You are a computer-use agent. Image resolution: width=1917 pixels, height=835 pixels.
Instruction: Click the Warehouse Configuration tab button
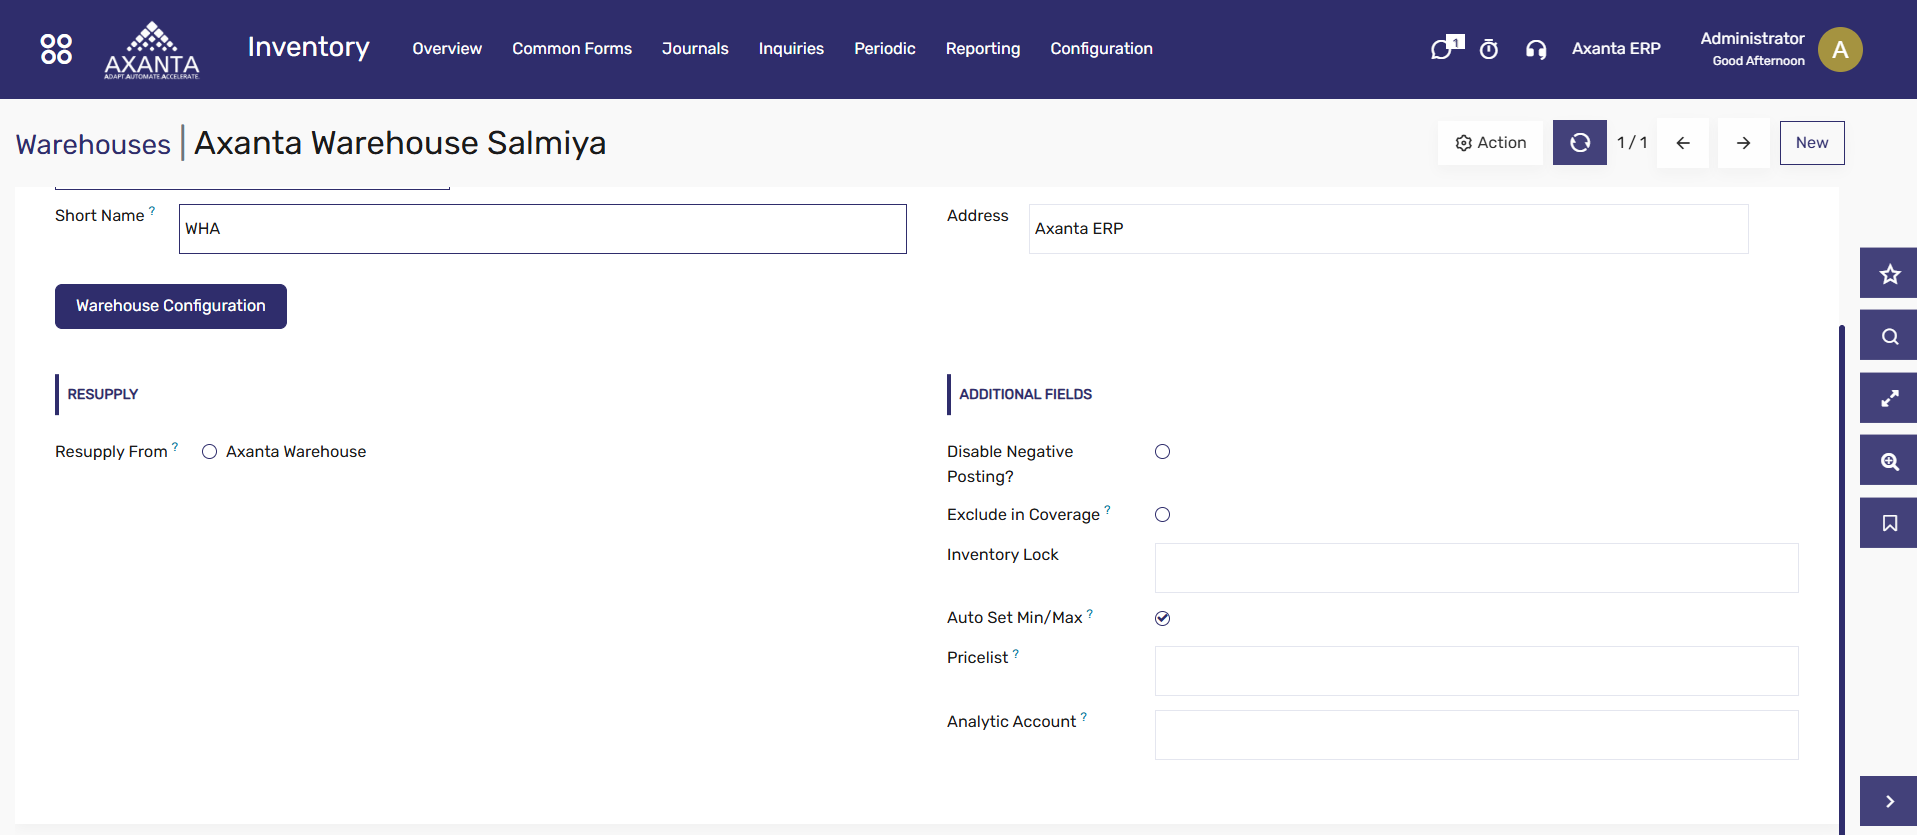(171, 306)
